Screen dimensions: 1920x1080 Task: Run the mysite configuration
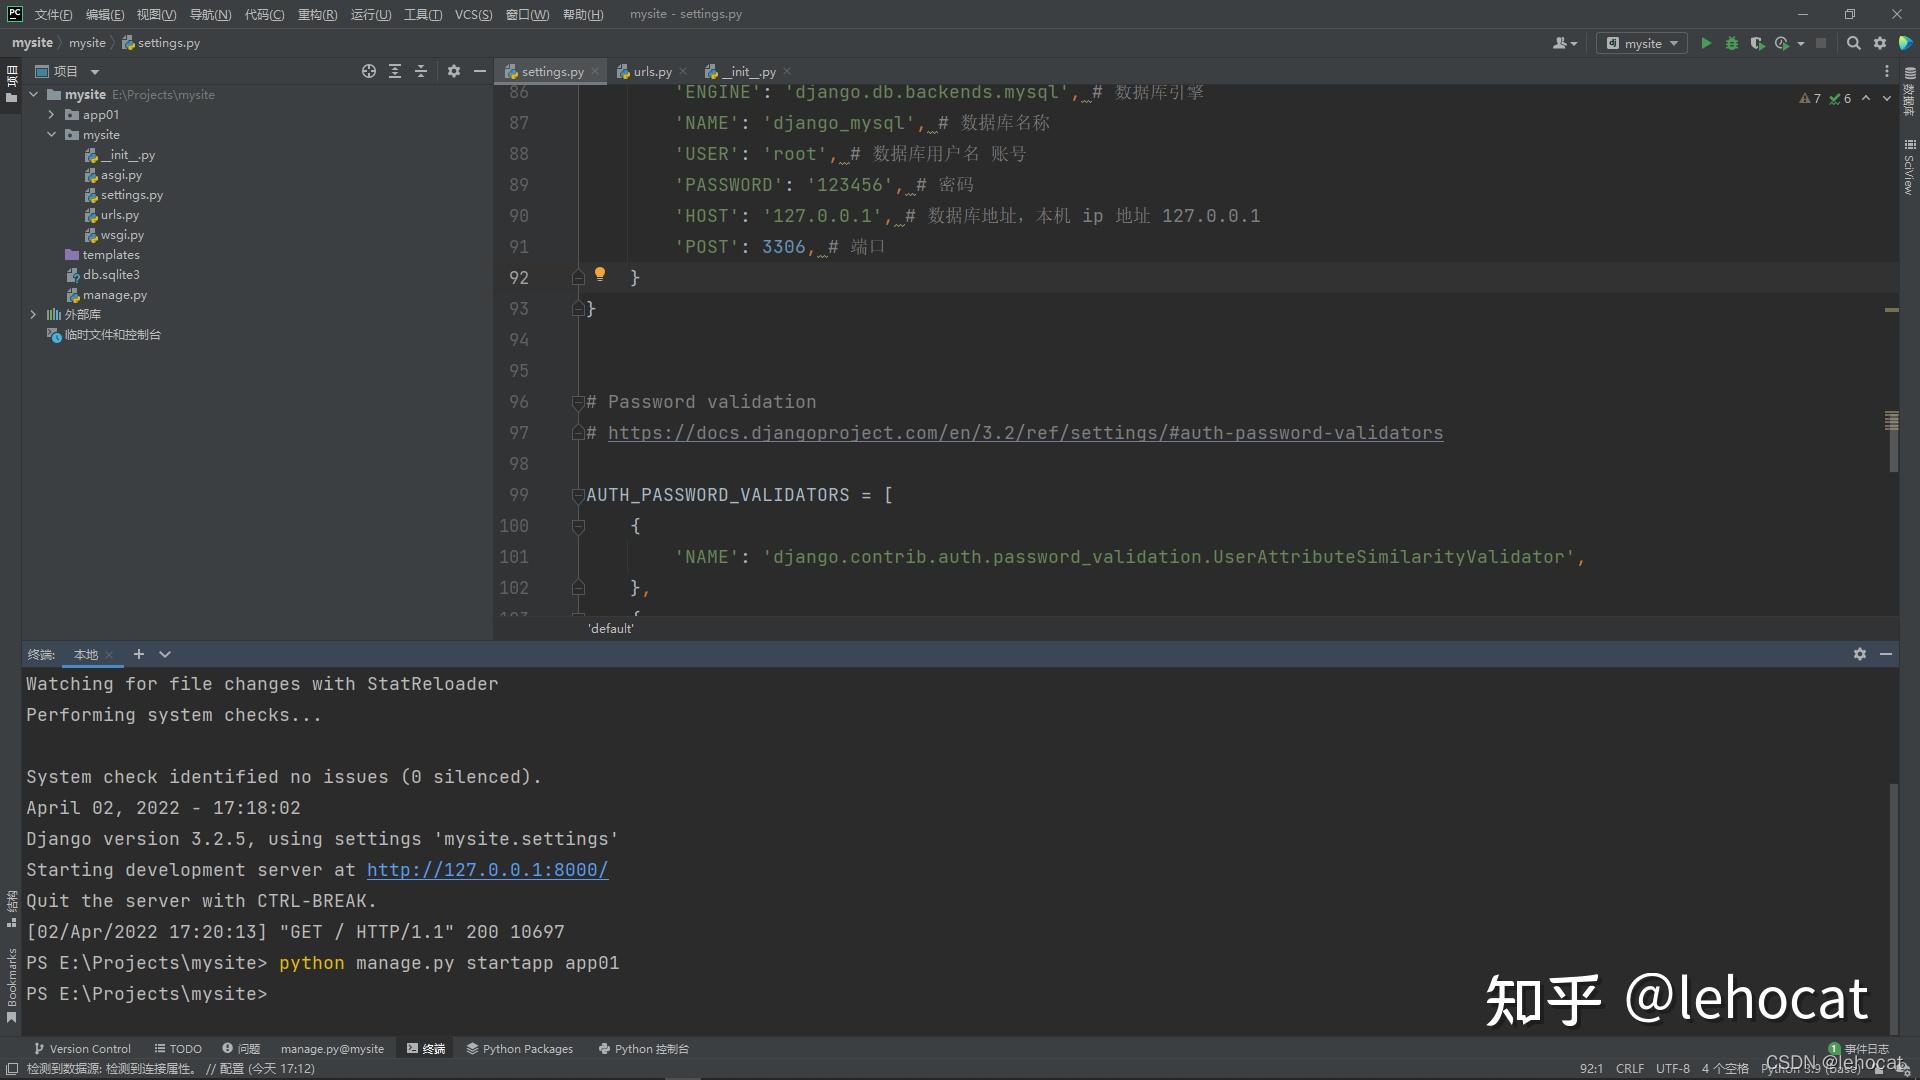[1706, 43]
